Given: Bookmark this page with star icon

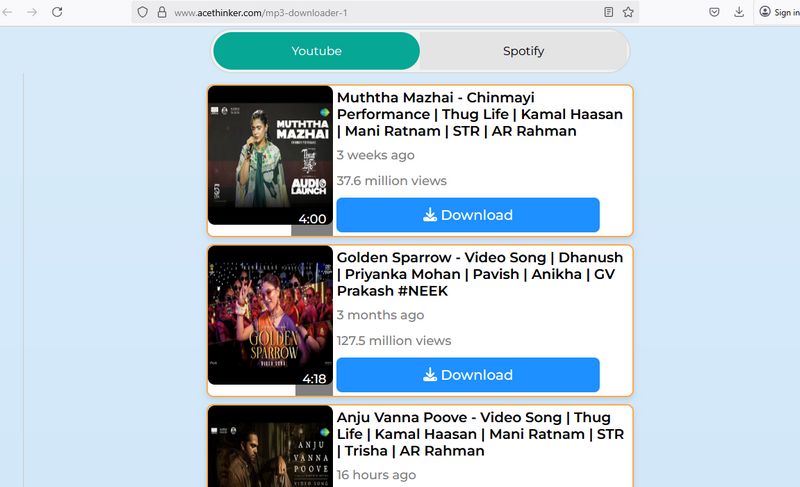Looking at the screenshot, I should [628, 12].
